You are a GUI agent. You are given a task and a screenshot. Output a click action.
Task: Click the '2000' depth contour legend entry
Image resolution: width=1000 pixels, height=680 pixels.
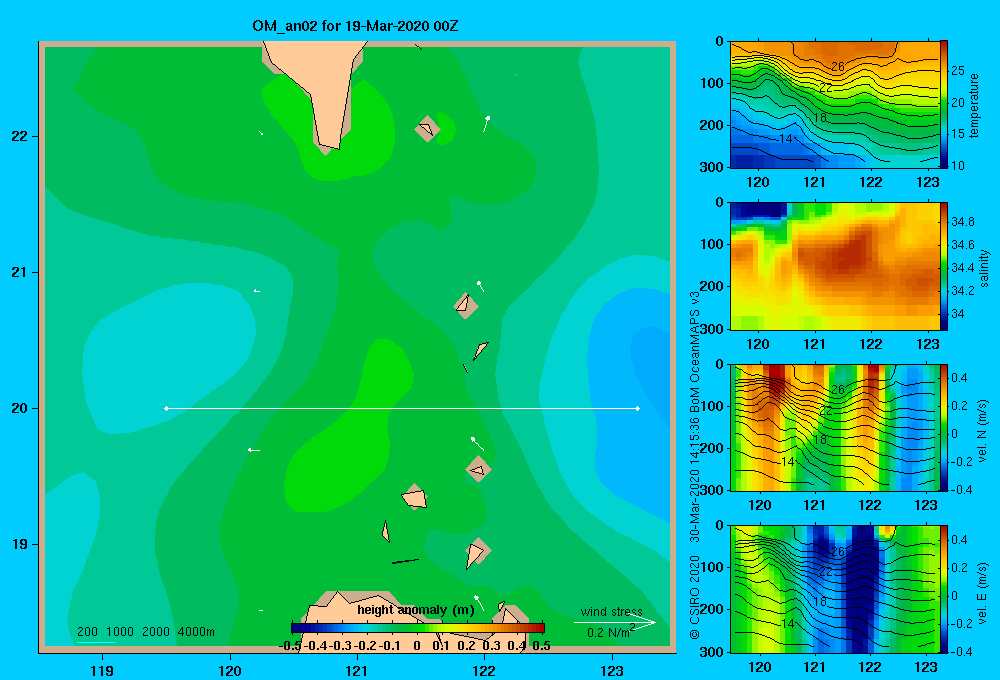pos(156,632)
